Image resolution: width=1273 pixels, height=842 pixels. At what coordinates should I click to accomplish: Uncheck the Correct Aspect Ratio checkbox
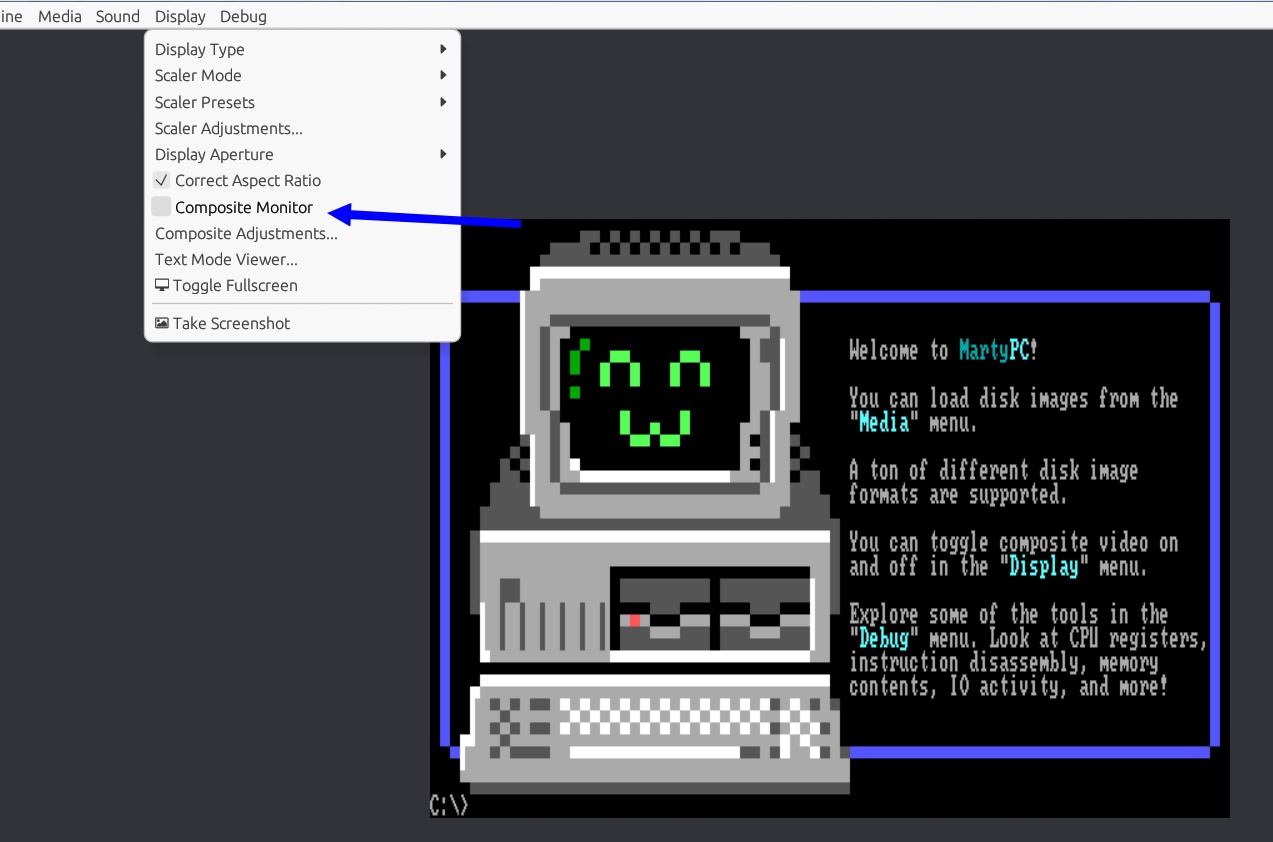pos(161,180)
